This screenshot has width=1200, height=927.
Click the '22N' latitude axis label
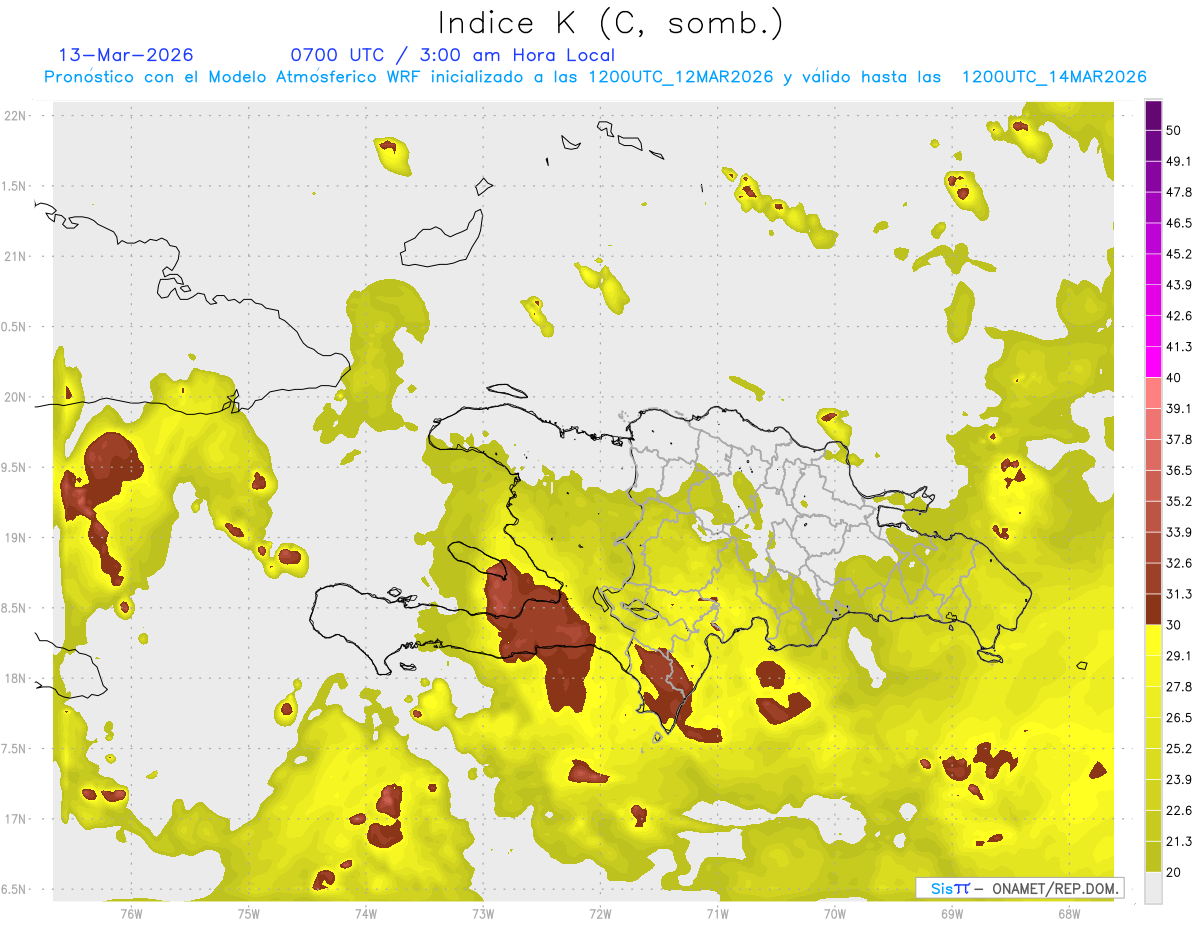(x=16, y=116)
